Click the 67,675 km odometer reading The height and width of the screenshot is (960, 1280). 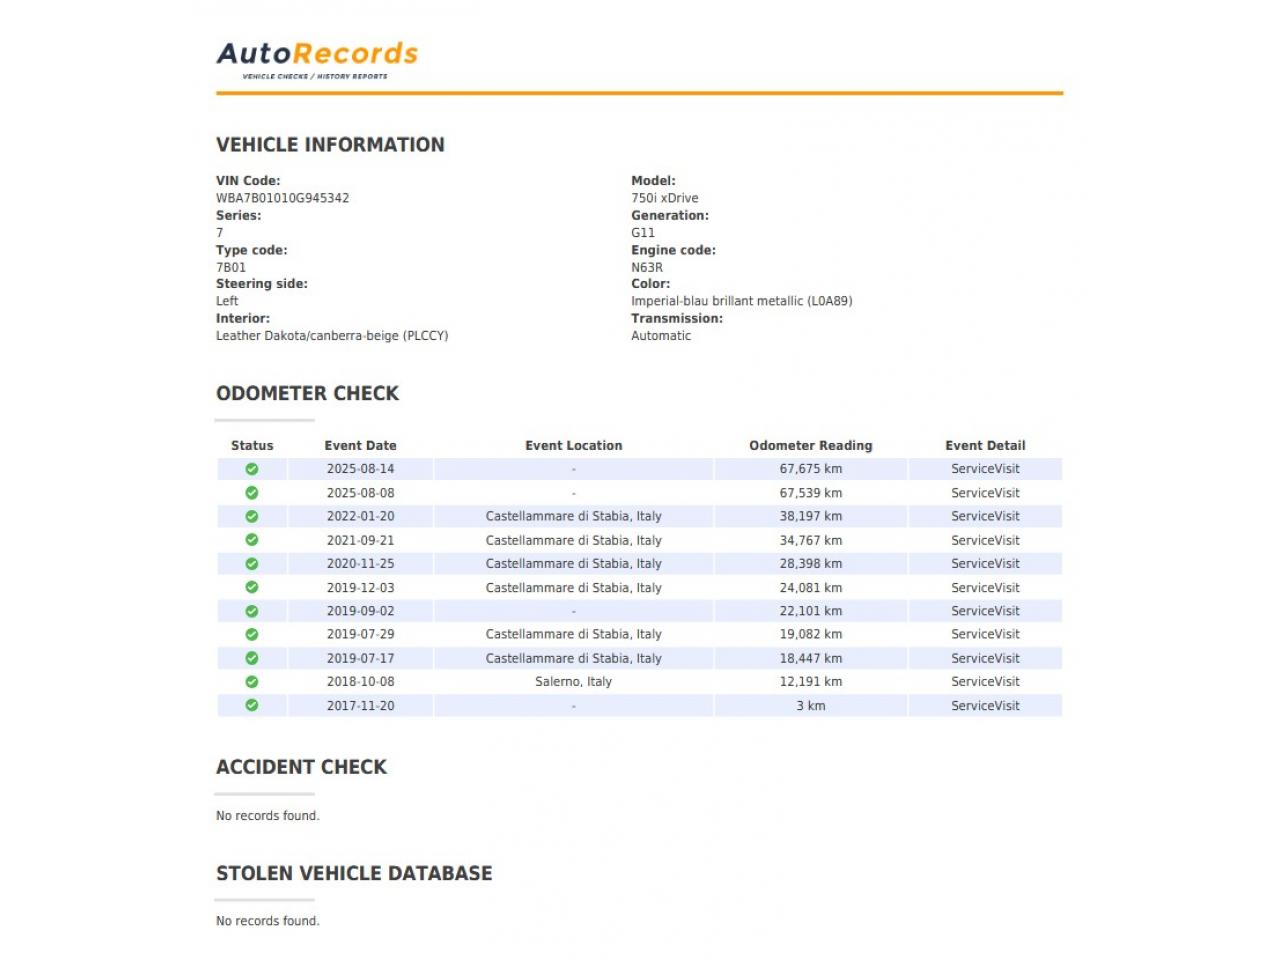tap(810, 469)
